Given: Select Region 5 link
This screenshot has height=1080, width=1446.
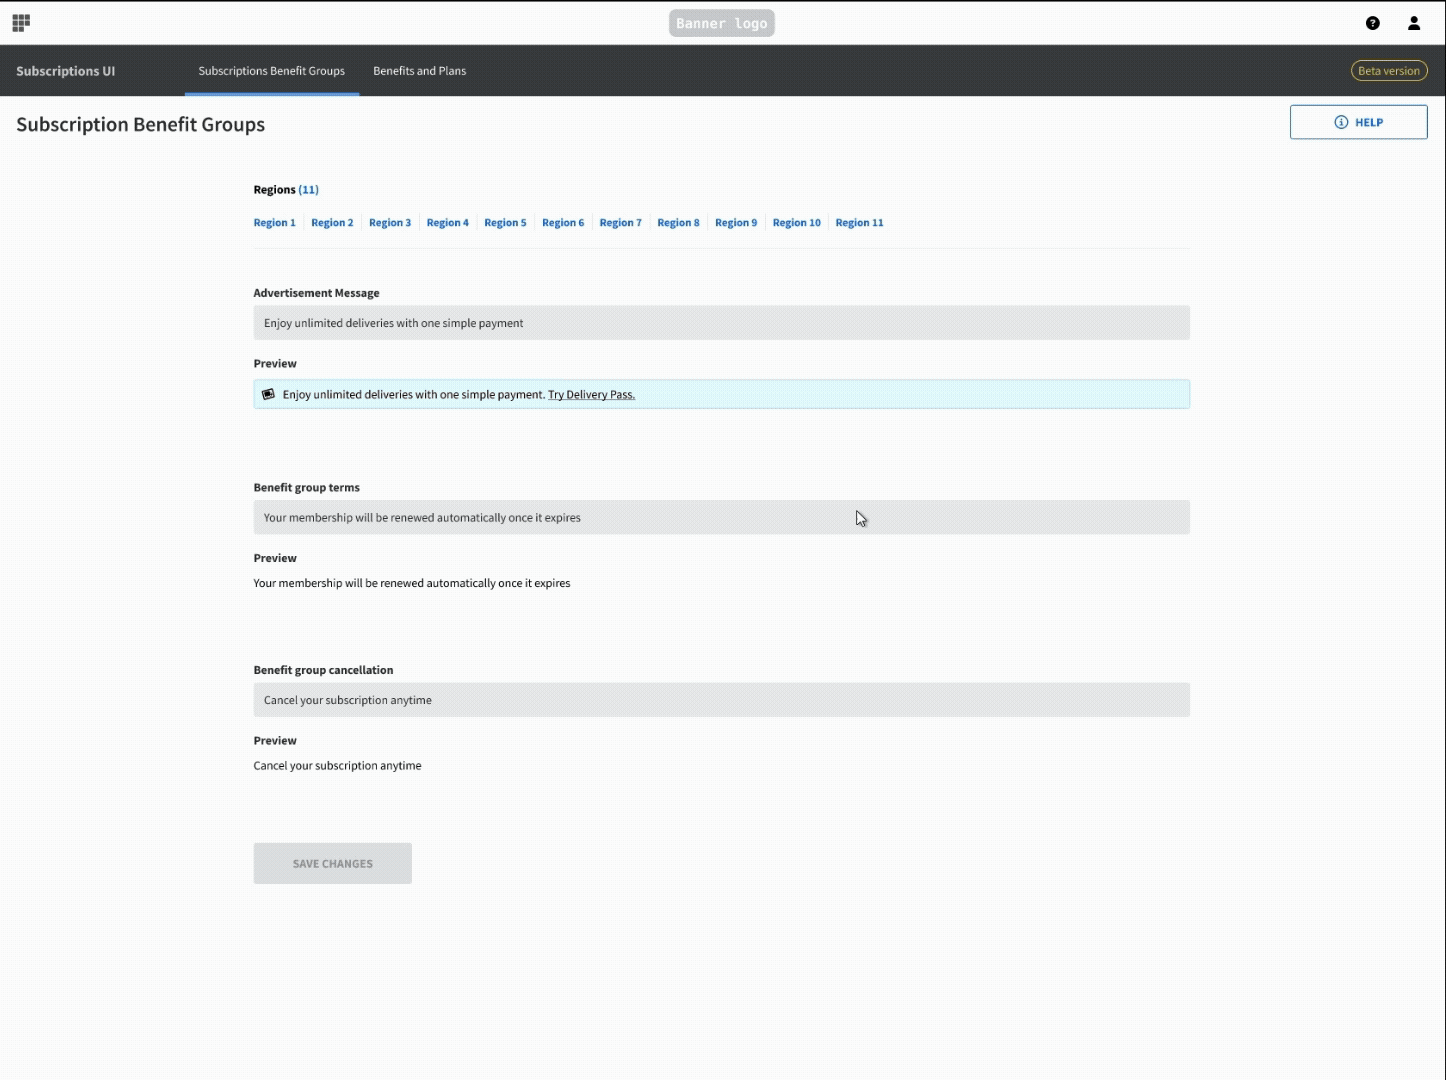Looking at the screenshot, I should (x=505, y=223).
